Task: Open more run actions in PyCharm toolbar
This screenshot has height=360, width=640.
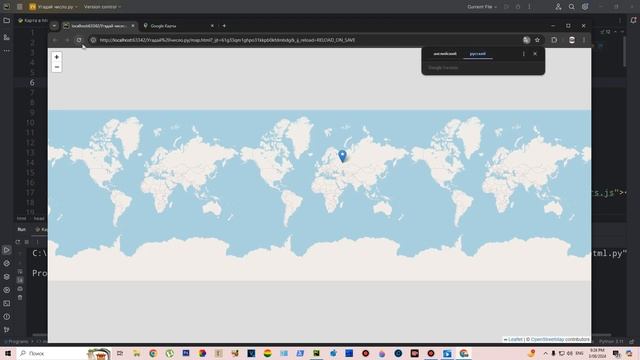Action: 529,7
